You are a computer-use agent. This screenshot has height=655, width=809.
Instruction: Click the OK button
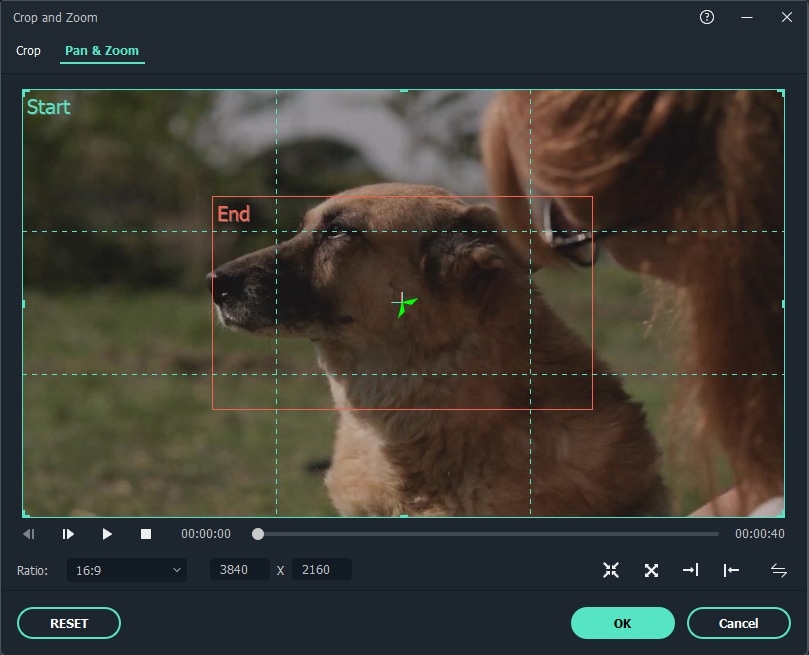[x=622, y=623]
